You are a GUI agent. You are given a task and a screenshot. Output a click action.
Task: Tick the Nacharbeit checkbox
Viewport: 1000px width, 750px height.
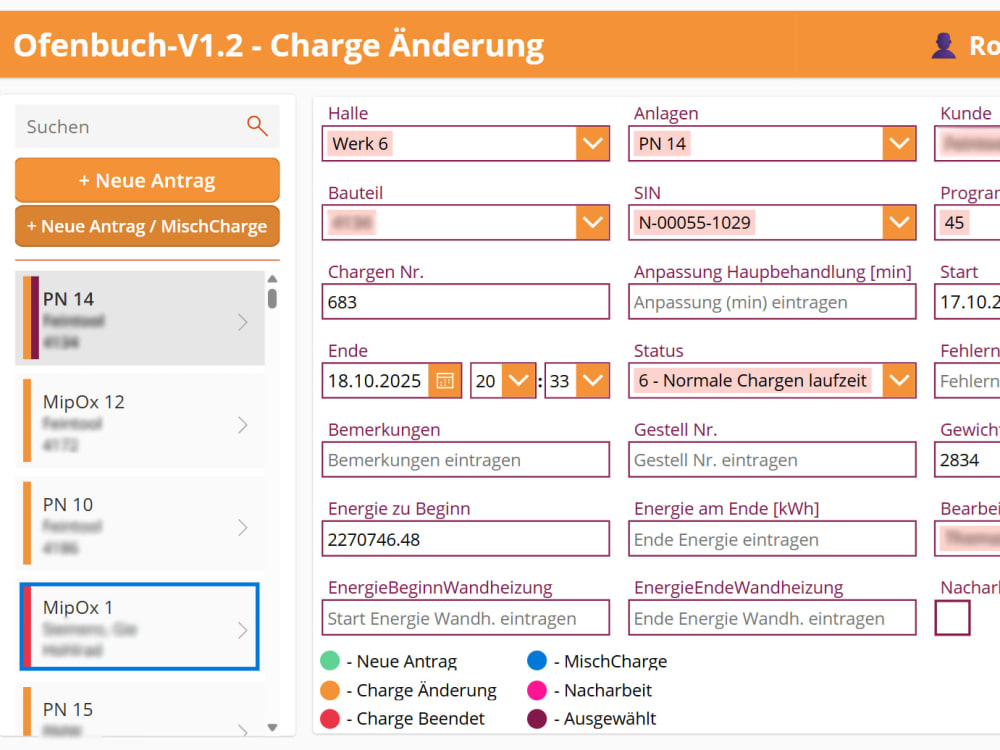coord(952,617)
